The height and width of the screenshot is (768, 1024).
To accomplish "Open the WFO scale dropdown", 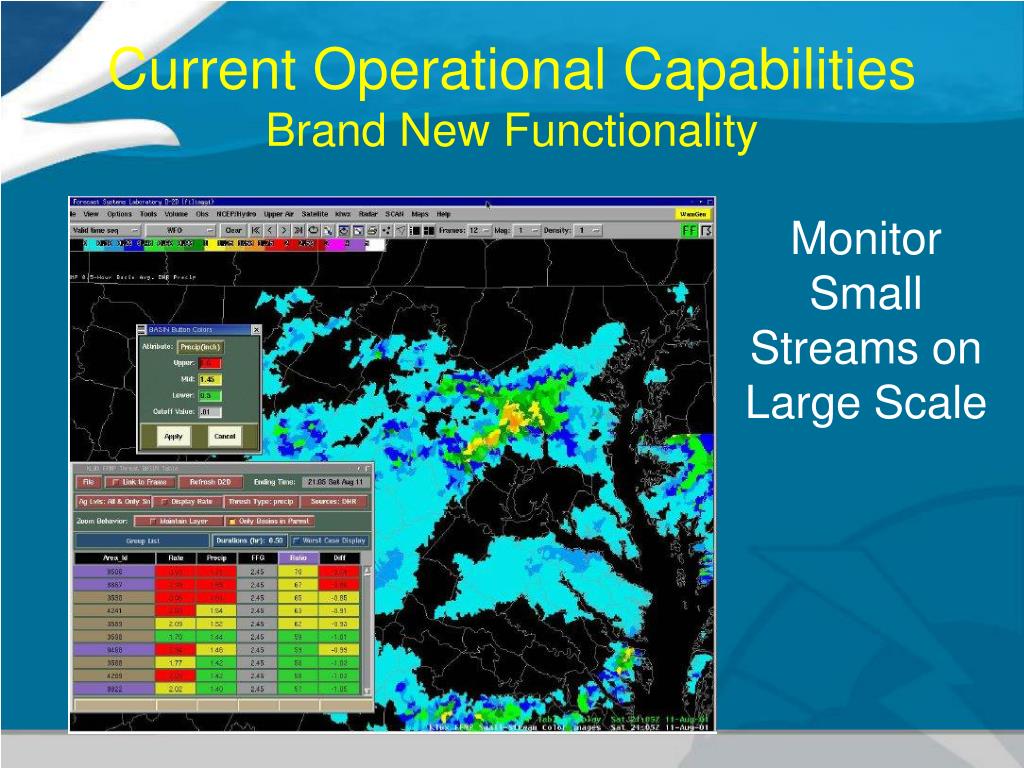I will (x=180, y=231).
